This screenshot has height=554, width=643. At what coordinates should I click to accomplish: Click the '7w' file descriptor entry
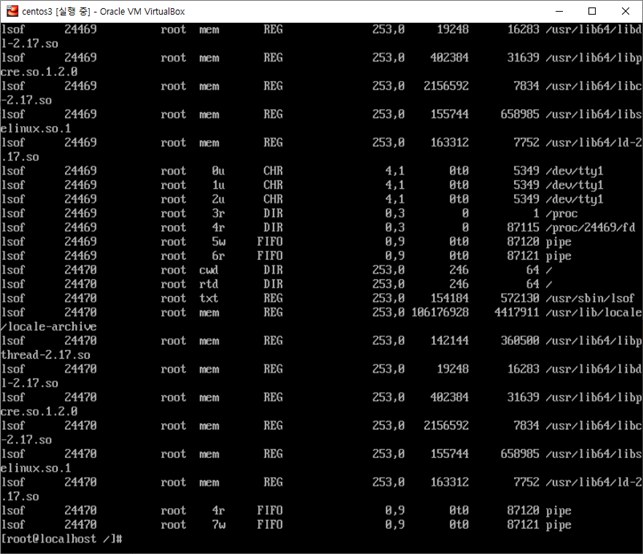[x=219, y=524]
